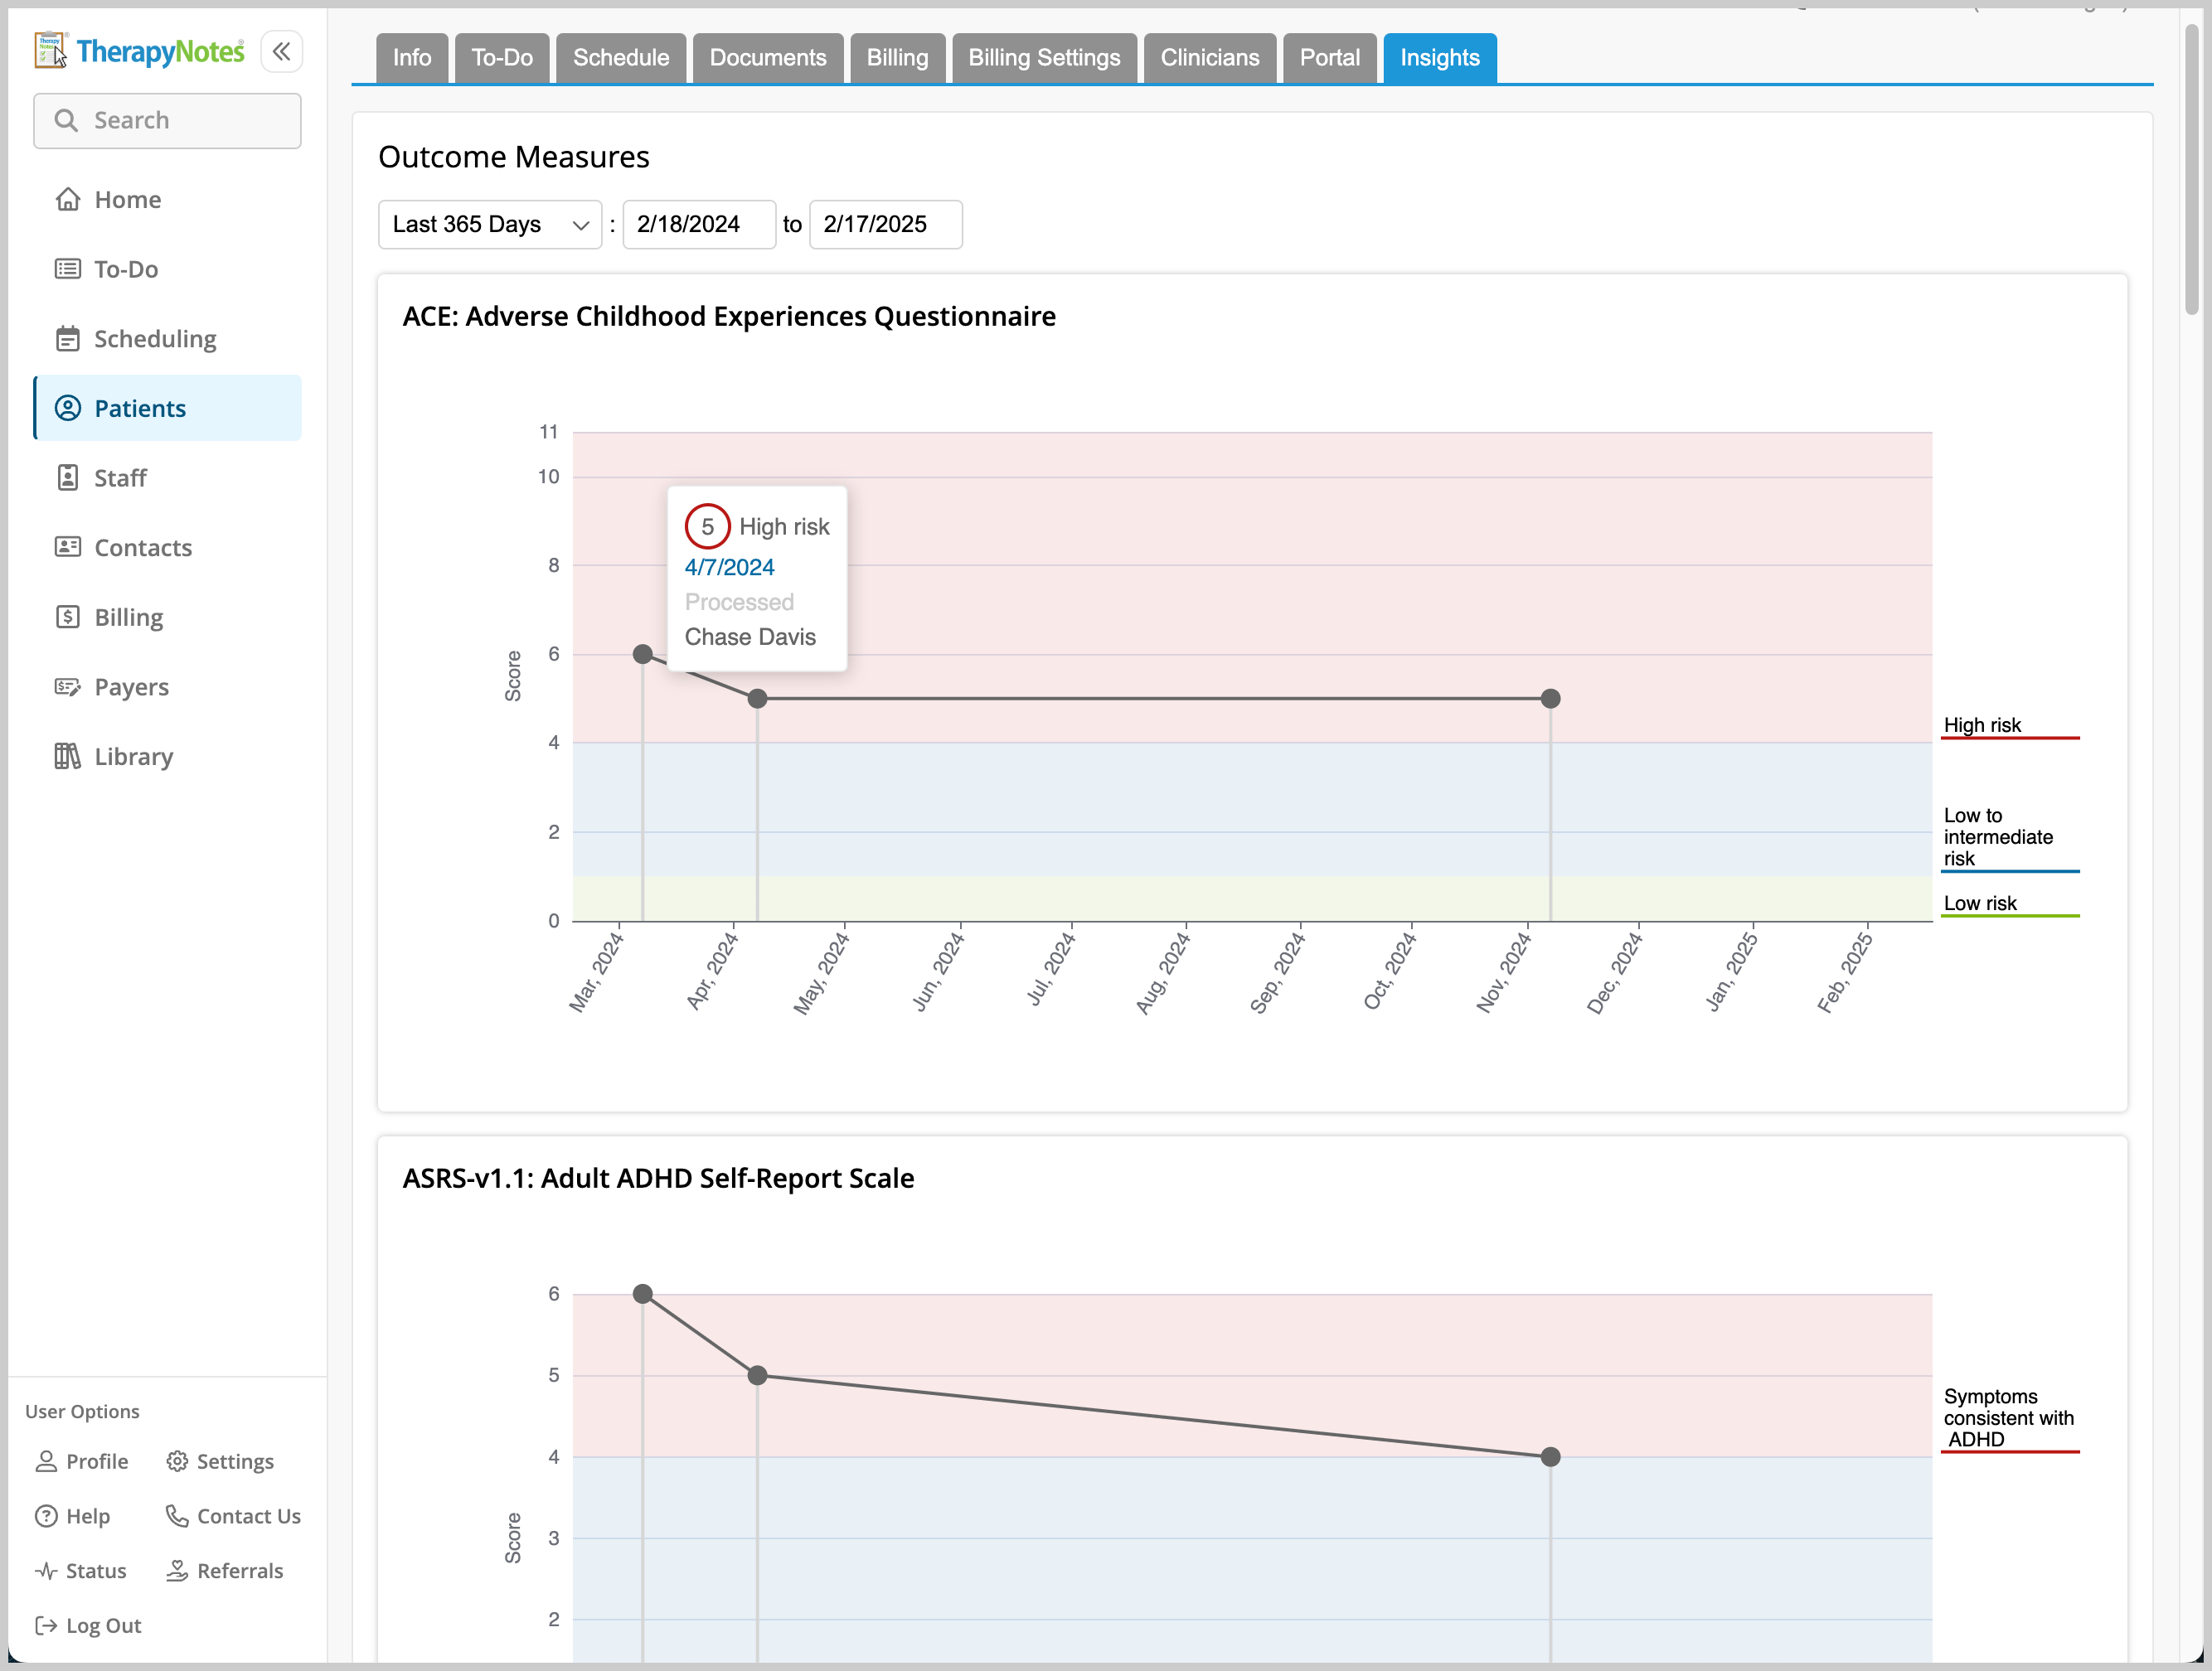Open the Library books icon
The width and height of the screenshot is (2212, 1671).
67,757
